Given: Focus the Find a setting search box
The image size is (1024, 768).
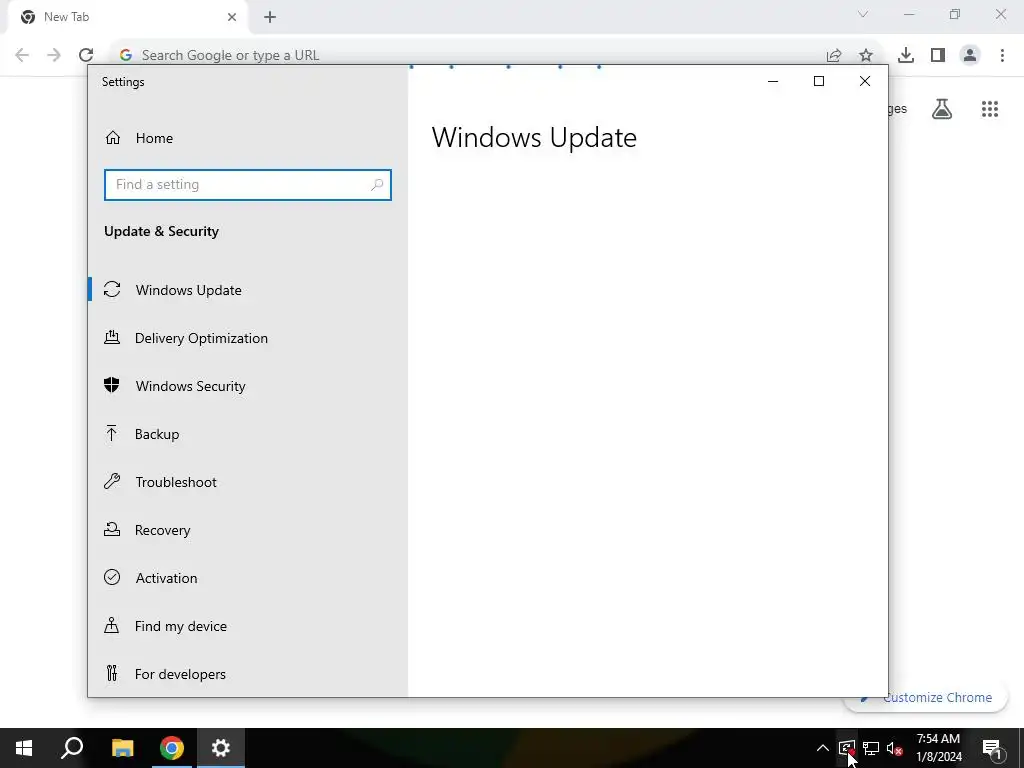Looking at the screenshot, I should pyautogui.click(x=248, y=185).
